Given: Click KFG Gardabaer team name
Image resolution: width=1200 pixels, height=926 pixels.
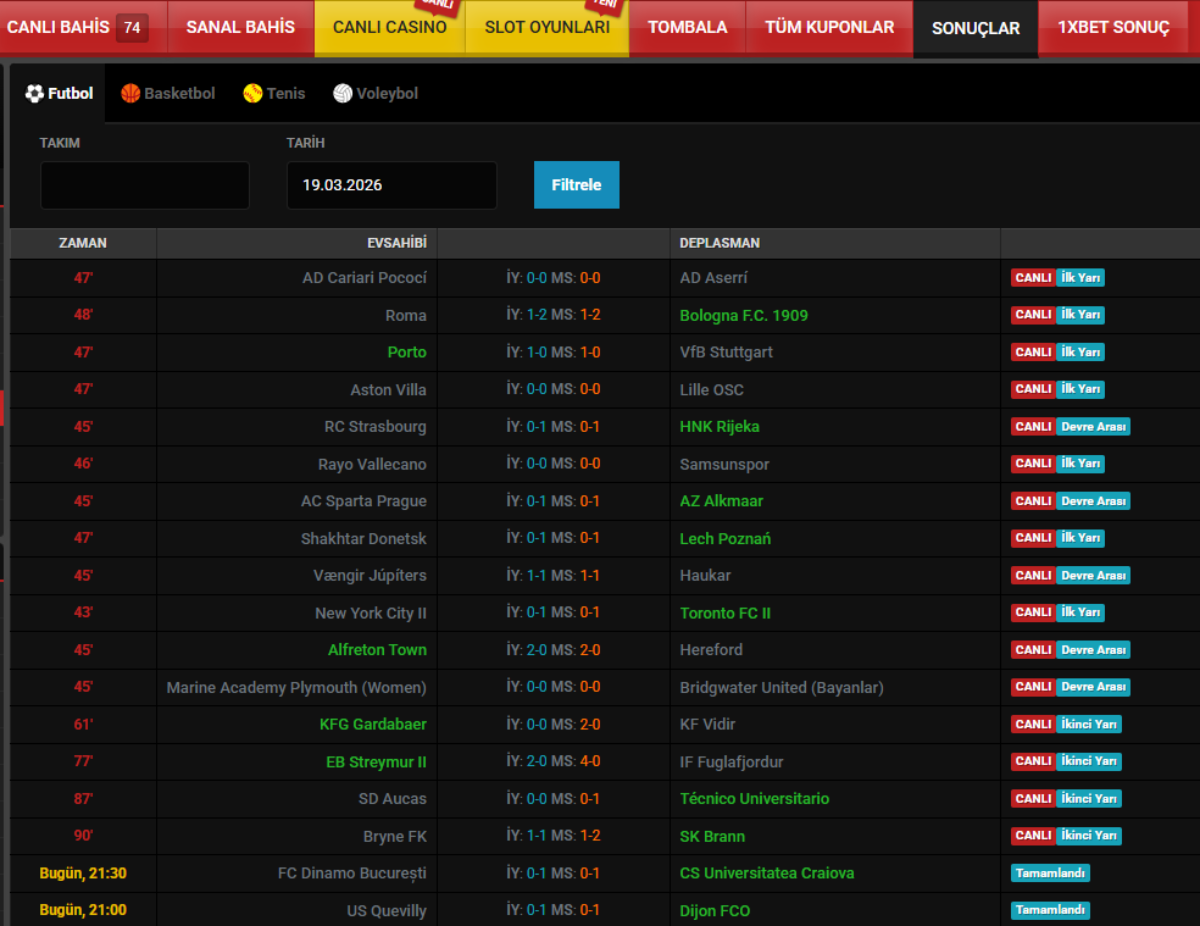Looking at the screenshot, I should (x=373, y=724).
